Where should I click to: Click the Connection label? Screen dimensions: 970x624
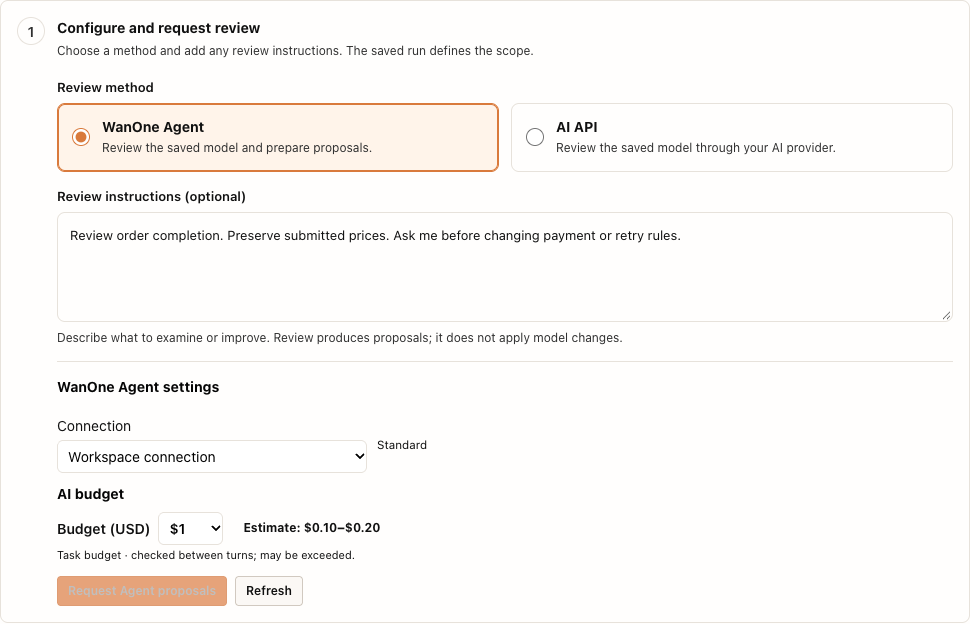tap(94, 426)
